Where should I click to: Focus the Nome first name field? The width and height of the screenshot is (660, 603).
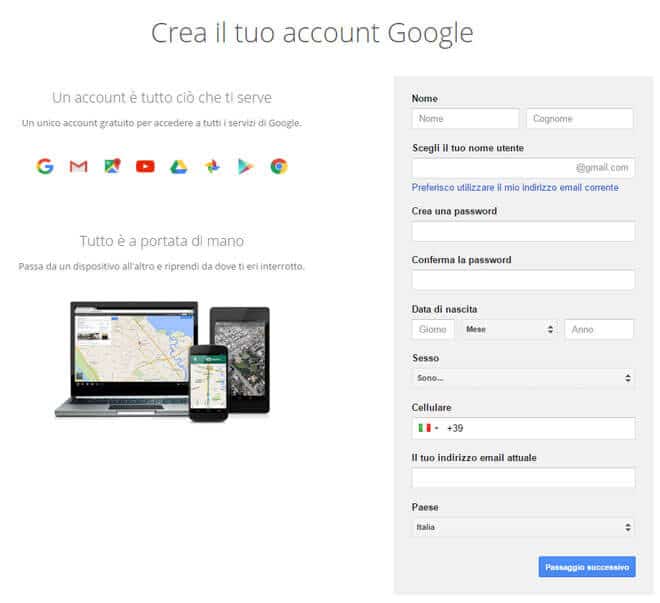tap(465, 119)
